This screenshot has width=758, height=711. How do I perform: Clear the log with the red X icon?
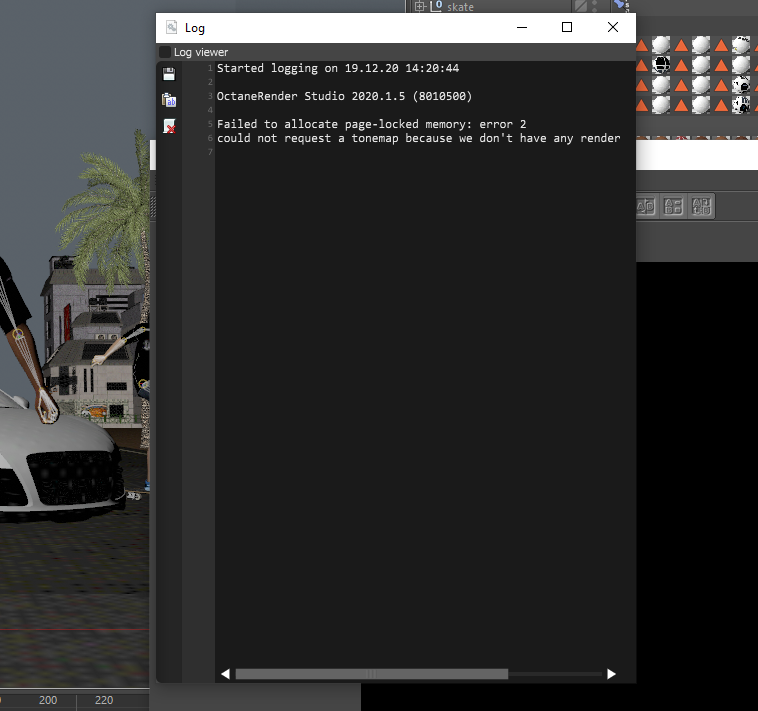pos(169,126)
